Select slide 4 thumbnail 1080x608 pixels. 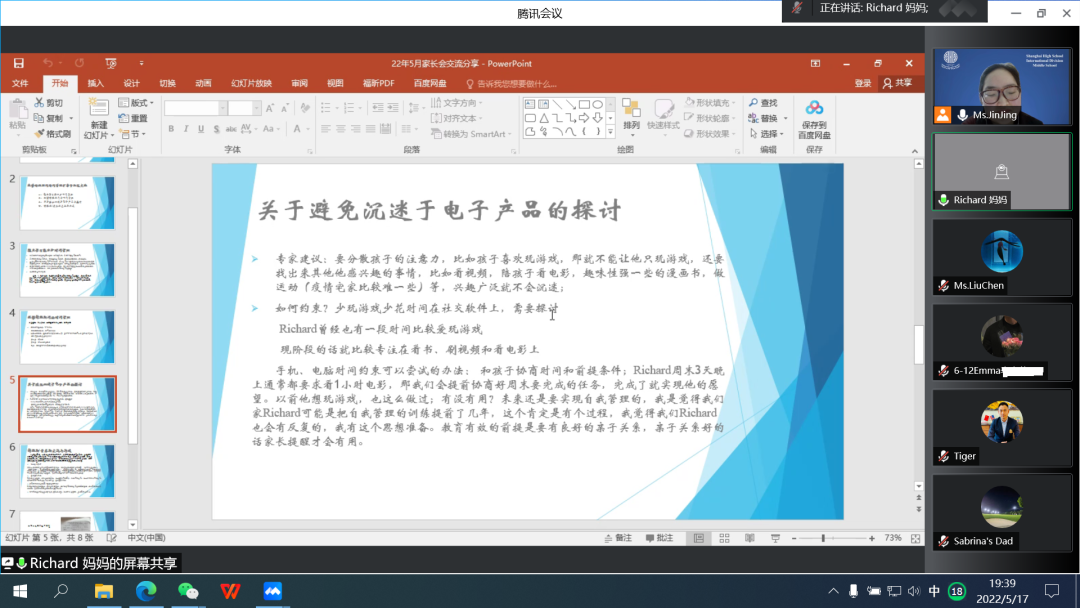[x=68, y=337]
